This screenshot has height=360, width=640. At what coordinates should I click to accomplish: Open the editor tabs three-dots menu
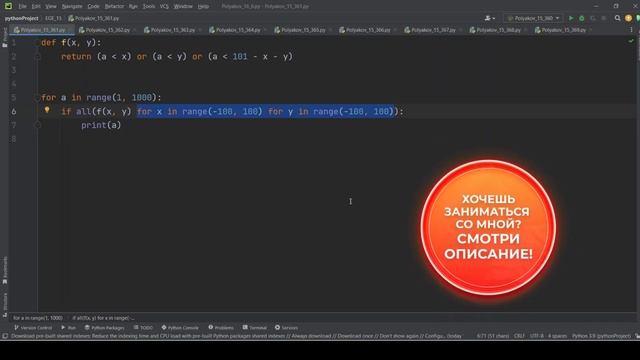pos(631,30)
